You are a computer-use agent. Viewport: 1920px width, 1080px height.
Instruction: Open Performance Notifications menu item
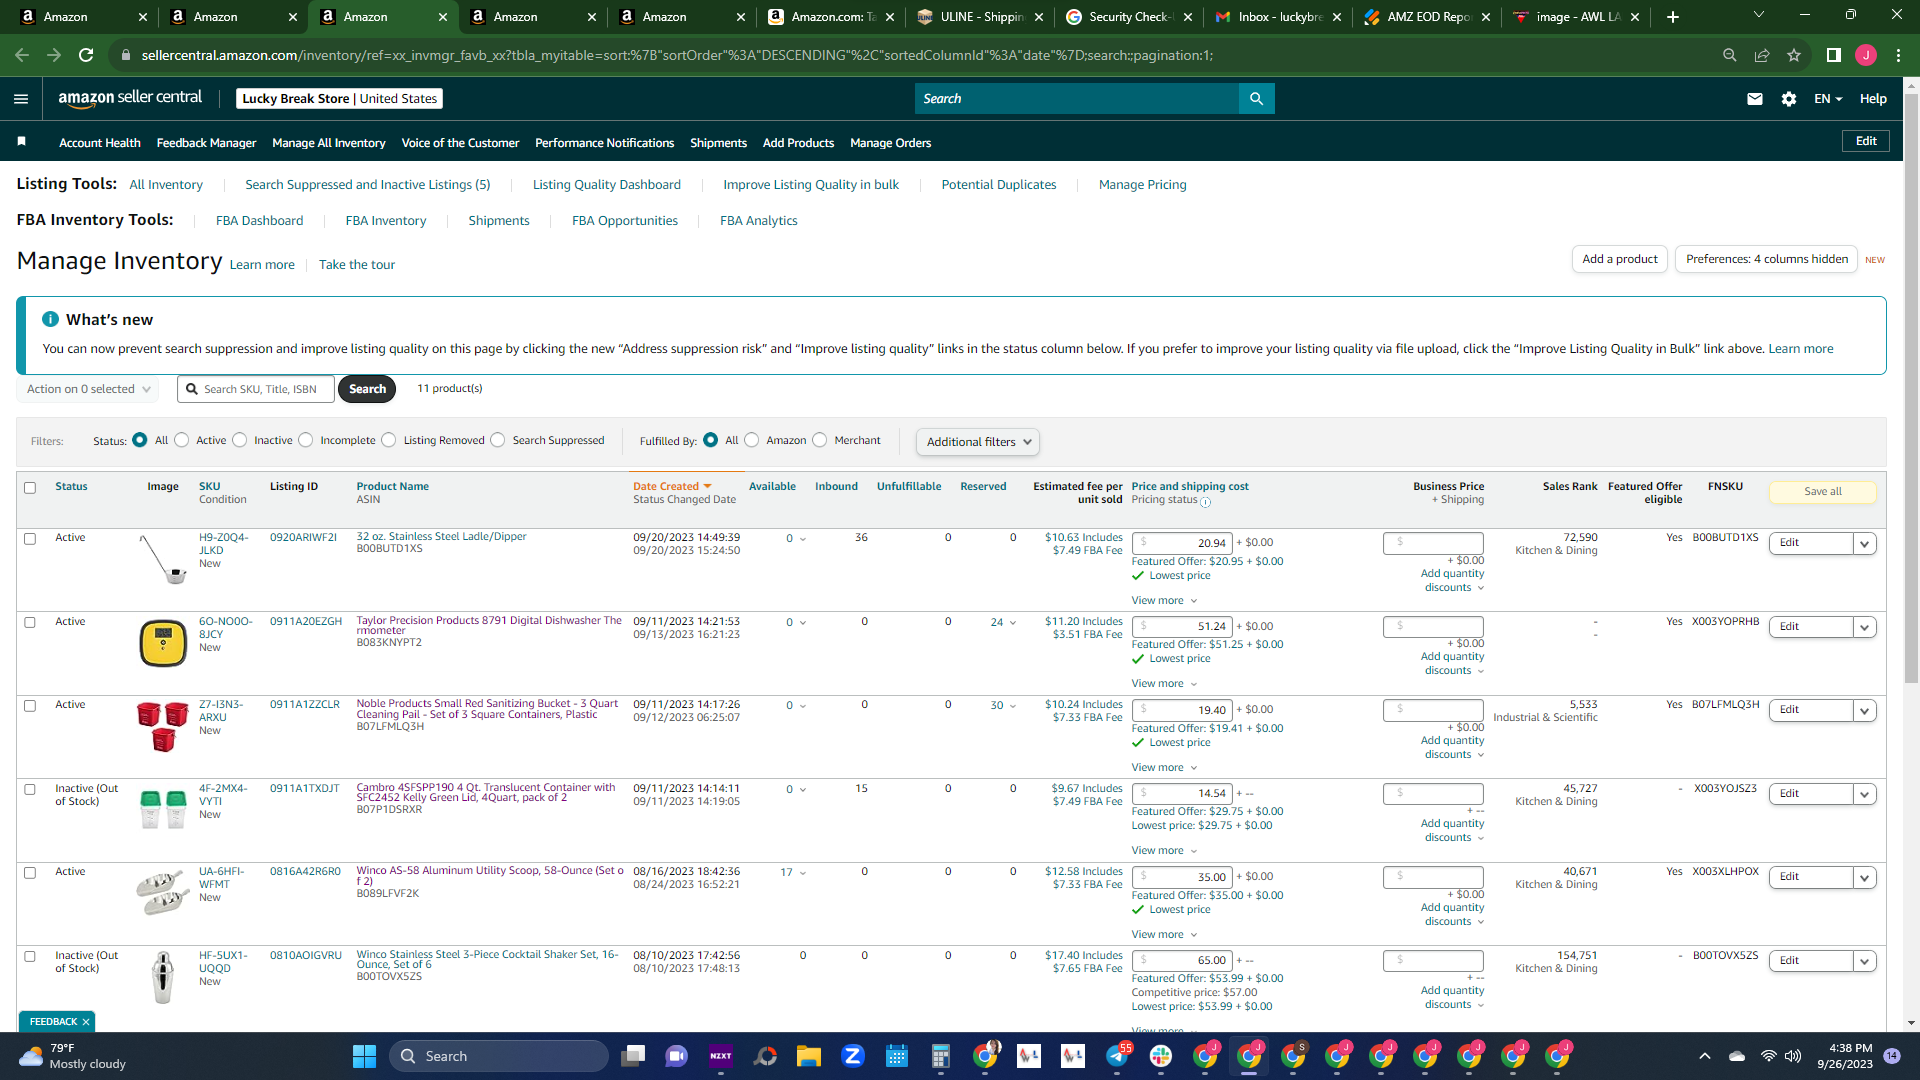[604, 143]
